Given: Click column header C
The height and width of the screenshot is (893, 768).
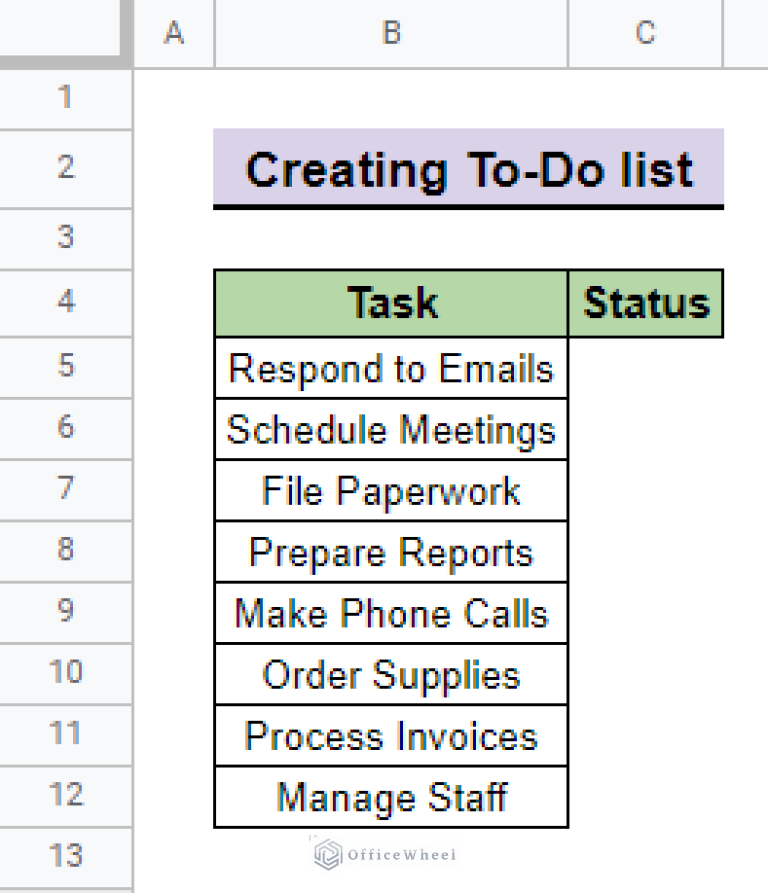Looking at the screenshot, I should click(645, 33).
